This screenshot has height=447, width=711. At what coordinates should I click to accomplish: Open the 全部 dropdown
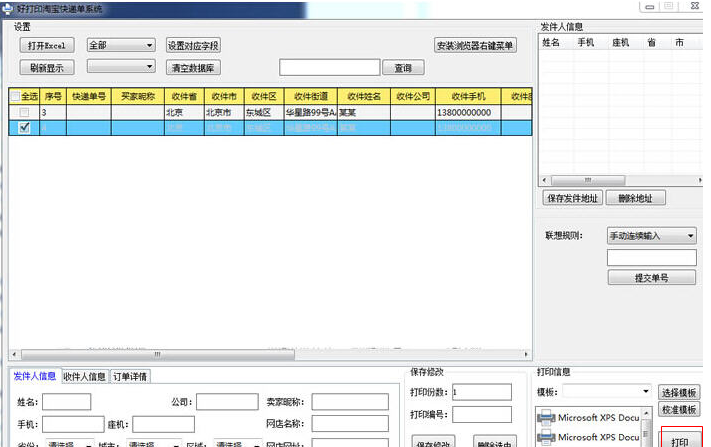tap(121, 45)
